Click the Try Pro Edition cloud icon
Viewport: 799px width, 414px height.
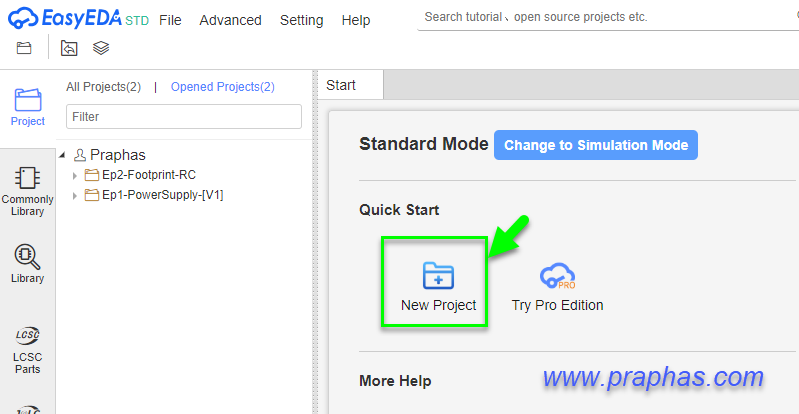tap(557, 276)
